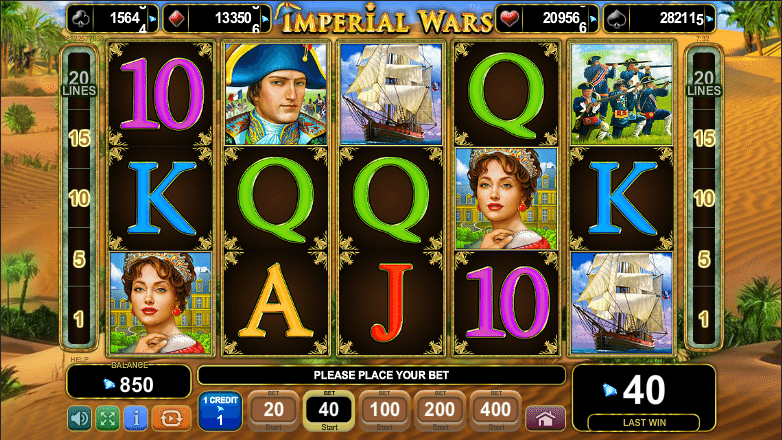Change denomination with 1 Credit button
The width and height of the screenshot is (782, 440).
pyautogui.click(x=220, y=412)
